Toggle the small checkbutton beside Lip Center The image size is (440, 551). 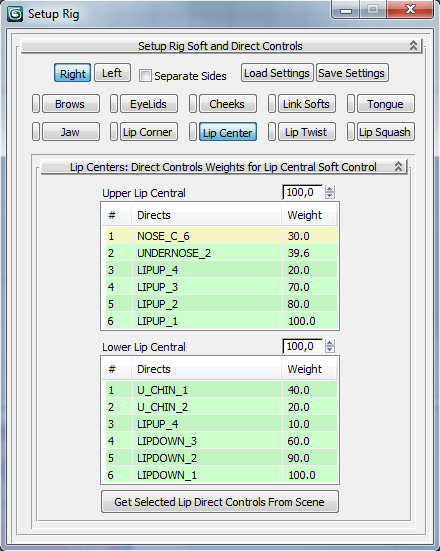click(x=193, y=132)
